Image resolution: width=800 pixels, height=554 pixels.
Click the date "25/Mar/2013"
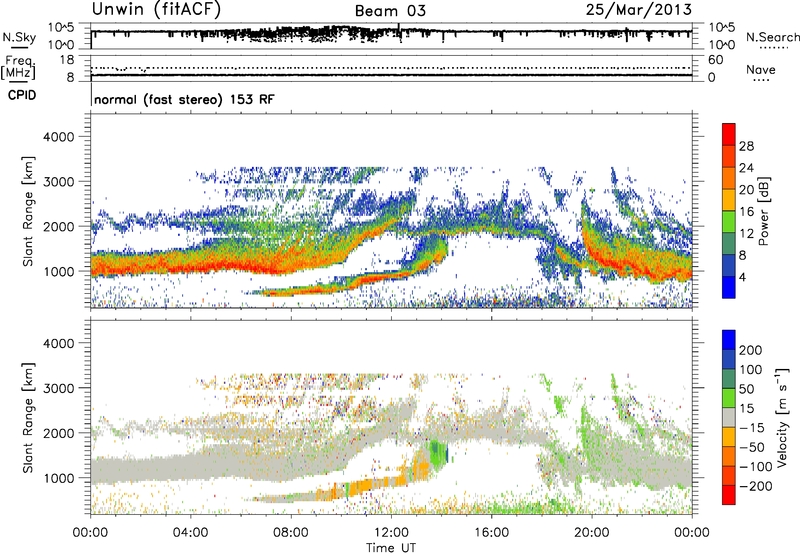pos(638,9)
